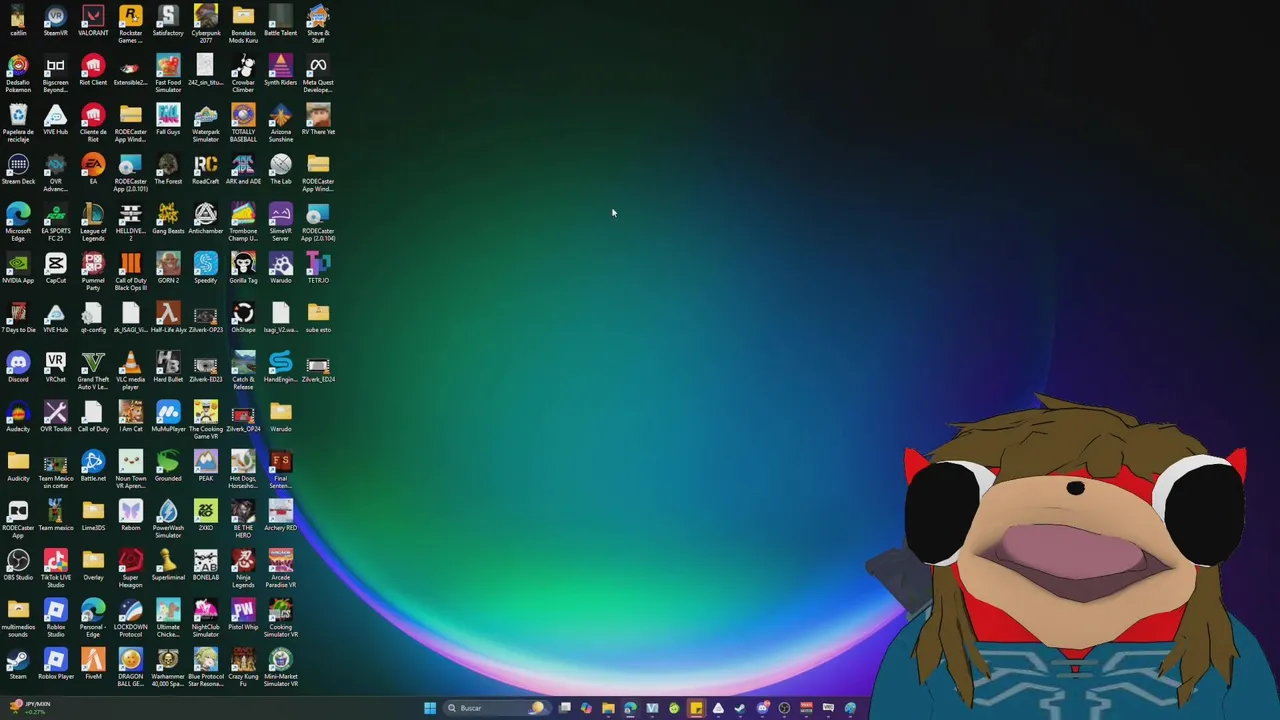The height and width of the screenshot is (720, 1280).
Task: Open PowerWash Simulator shortcut
Action: [168, 519]
